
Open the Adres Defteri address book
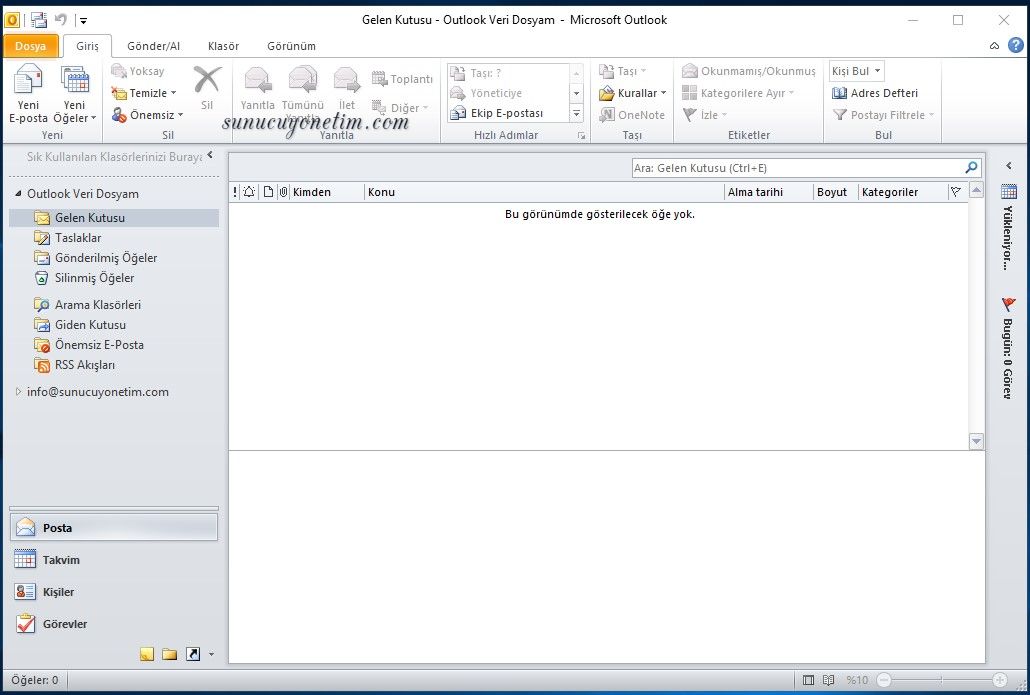(875, 93)
